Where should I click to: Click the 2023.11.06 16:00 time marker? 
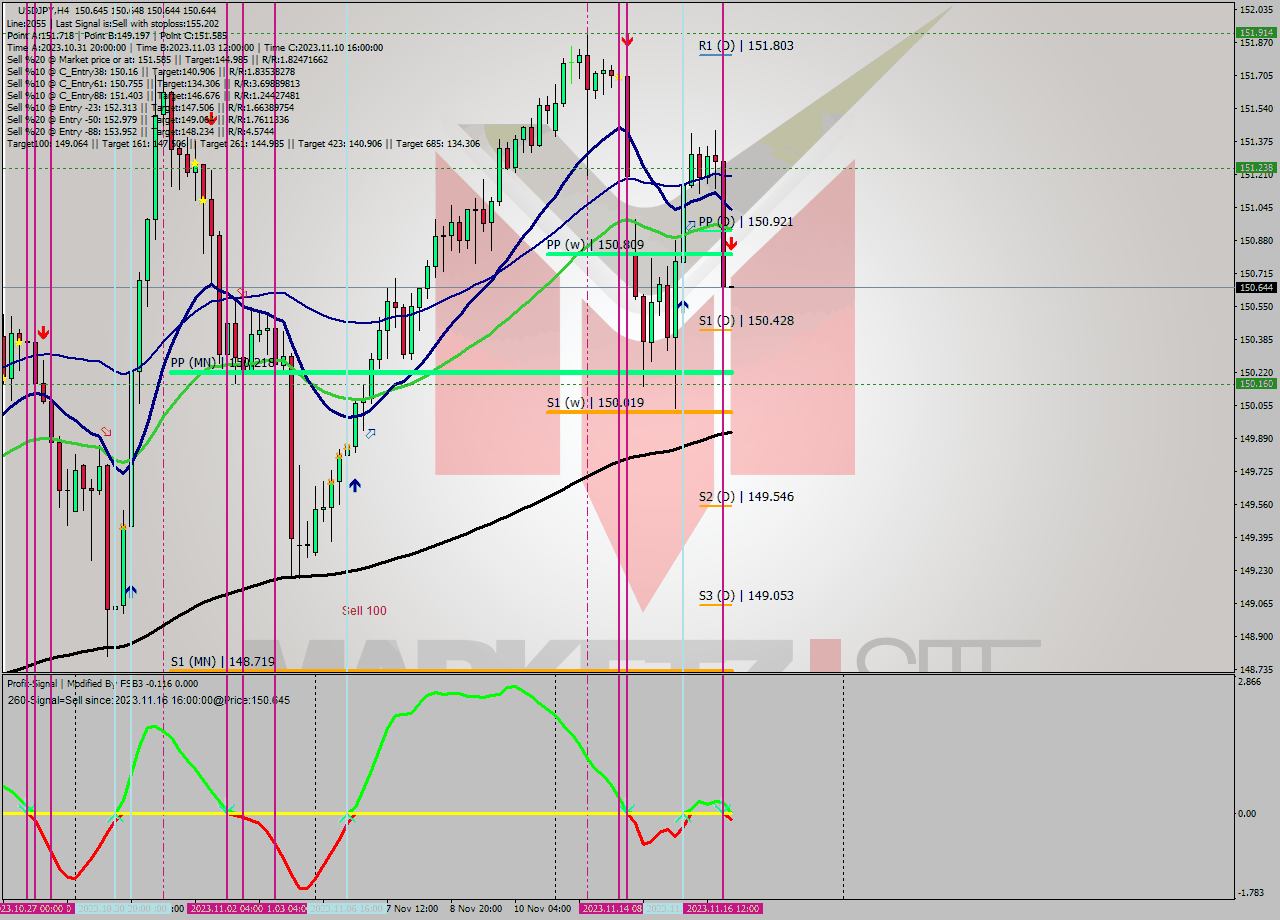coord(346,909)
